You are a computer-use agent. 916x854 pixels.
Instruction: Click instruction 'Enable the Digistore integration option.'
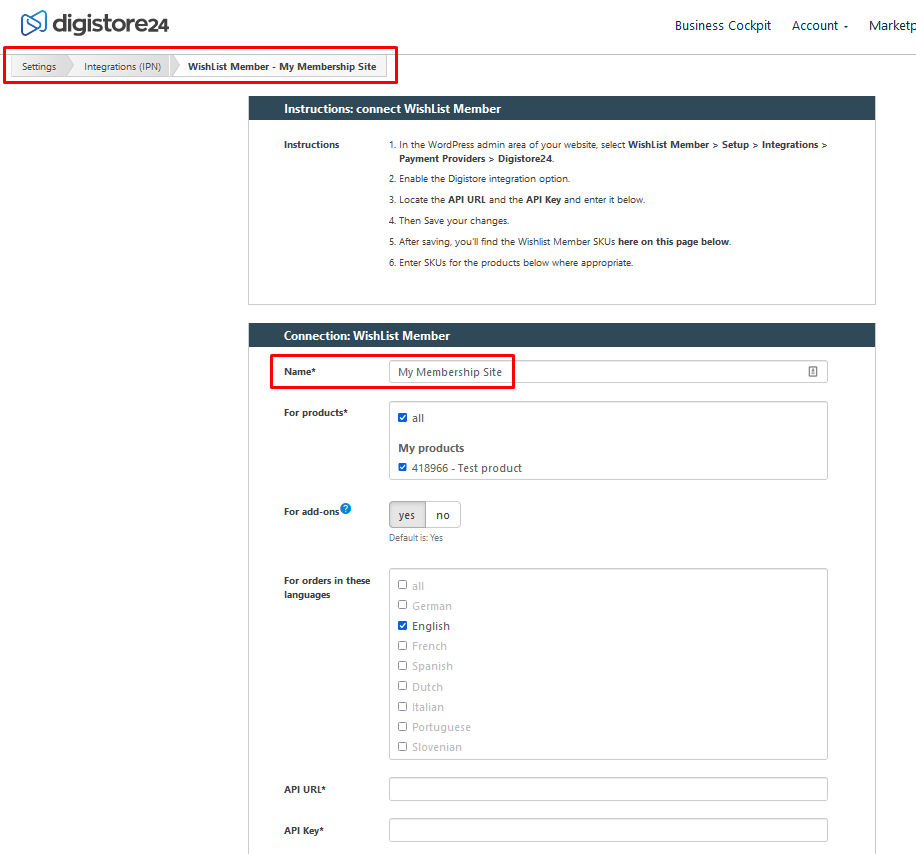click(x=484, y=179)
